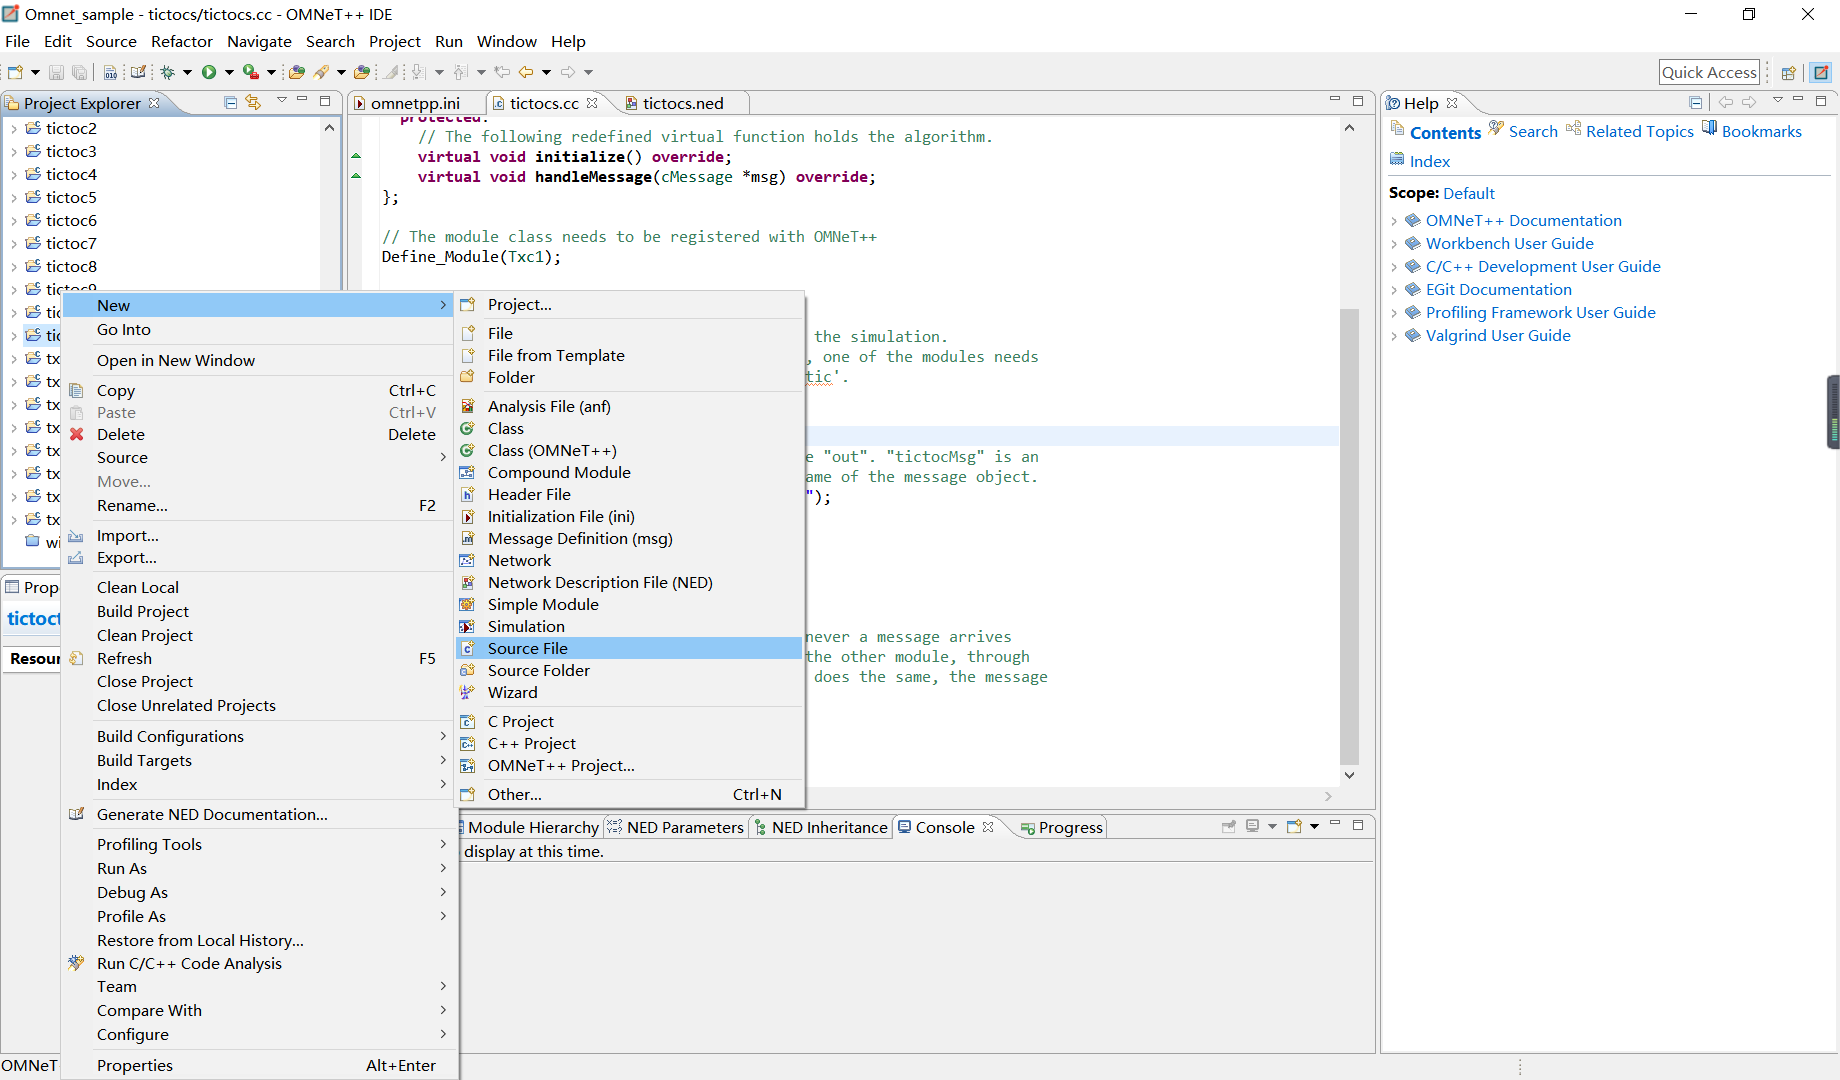Screen dimensions: 1840x1080
Task: Click Delete in the context menu
Action: [258, 434]
